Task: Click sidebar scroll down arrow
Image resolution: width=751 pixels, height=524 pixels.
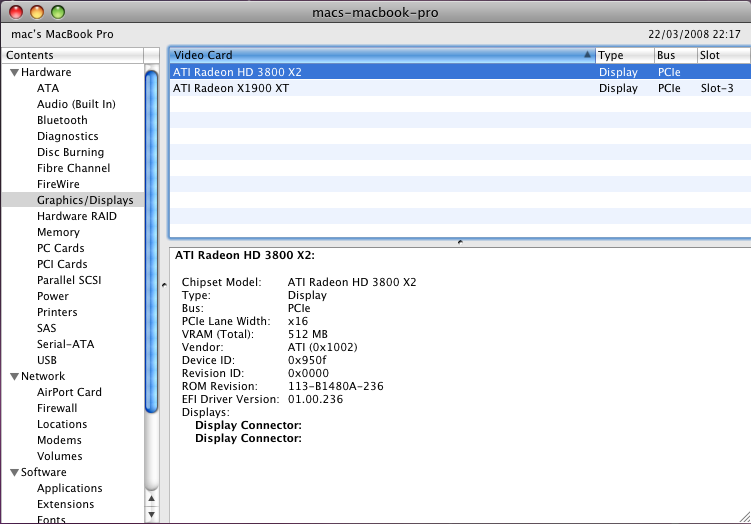Action: pos(151,515)
